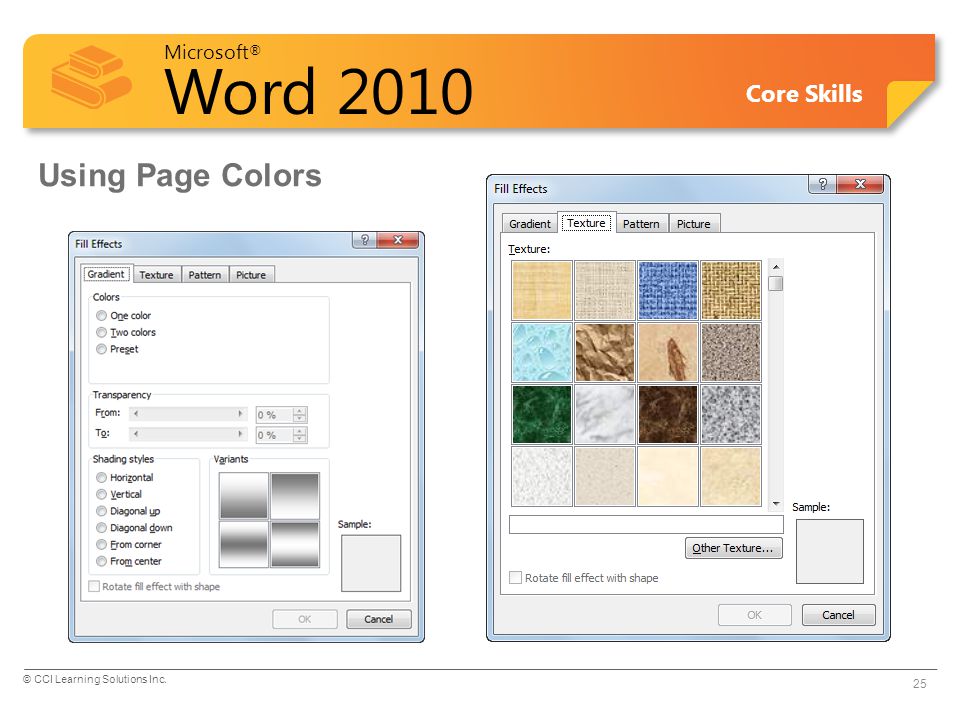
Task: Click the texture name text field
Action: pos(646,525)
